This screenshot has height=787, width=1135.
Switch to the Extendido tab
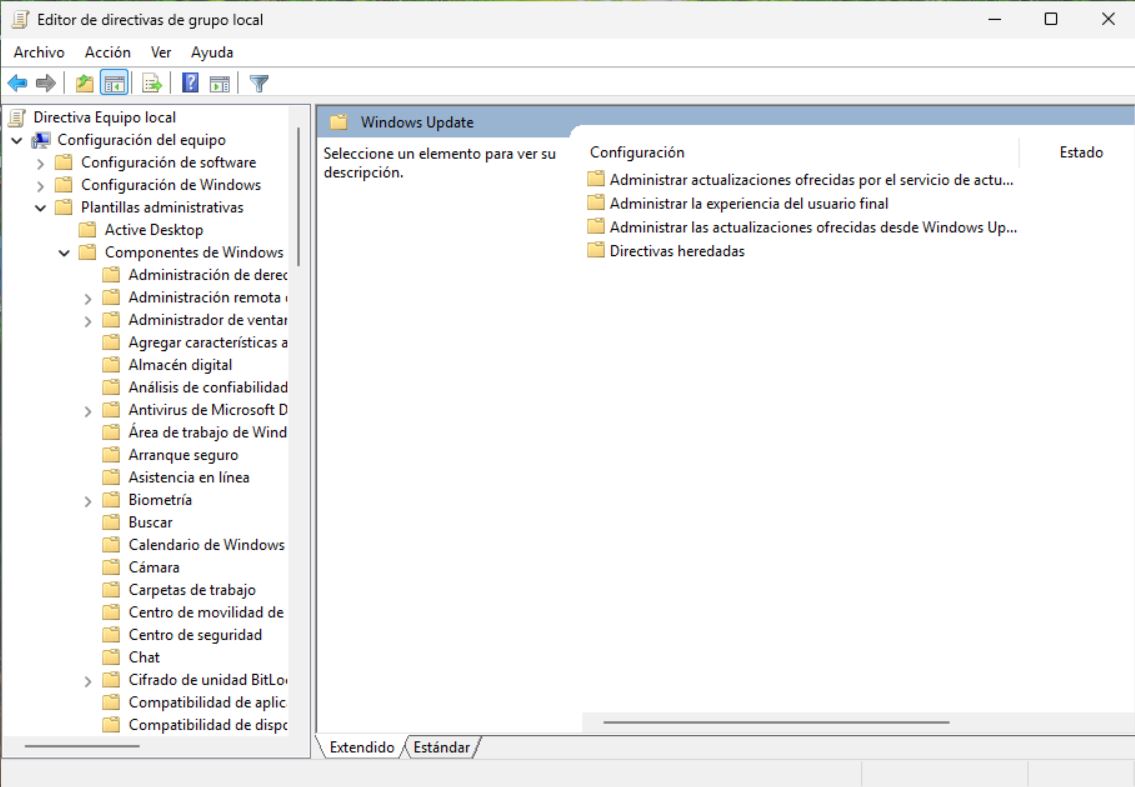pyautogui.click(x=360, y=746)
